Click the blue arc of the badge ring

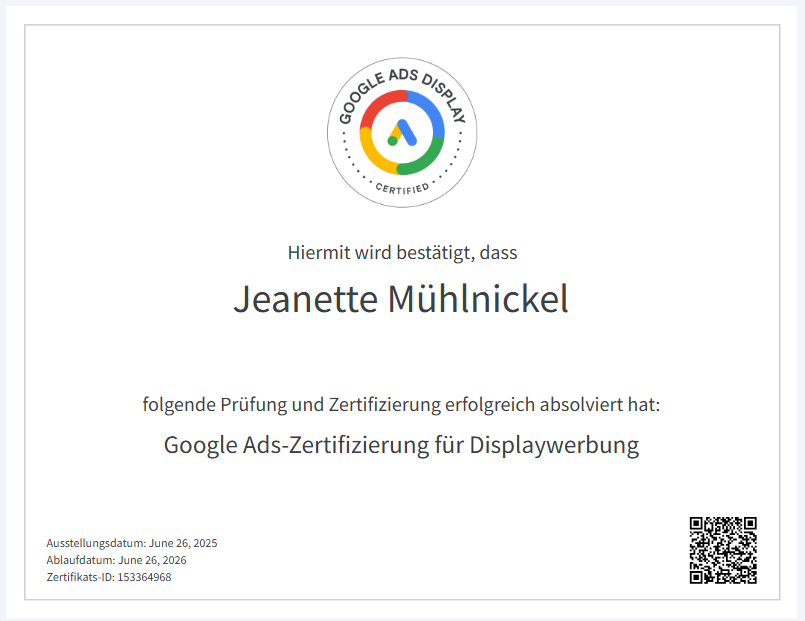[x=431, y=108]
